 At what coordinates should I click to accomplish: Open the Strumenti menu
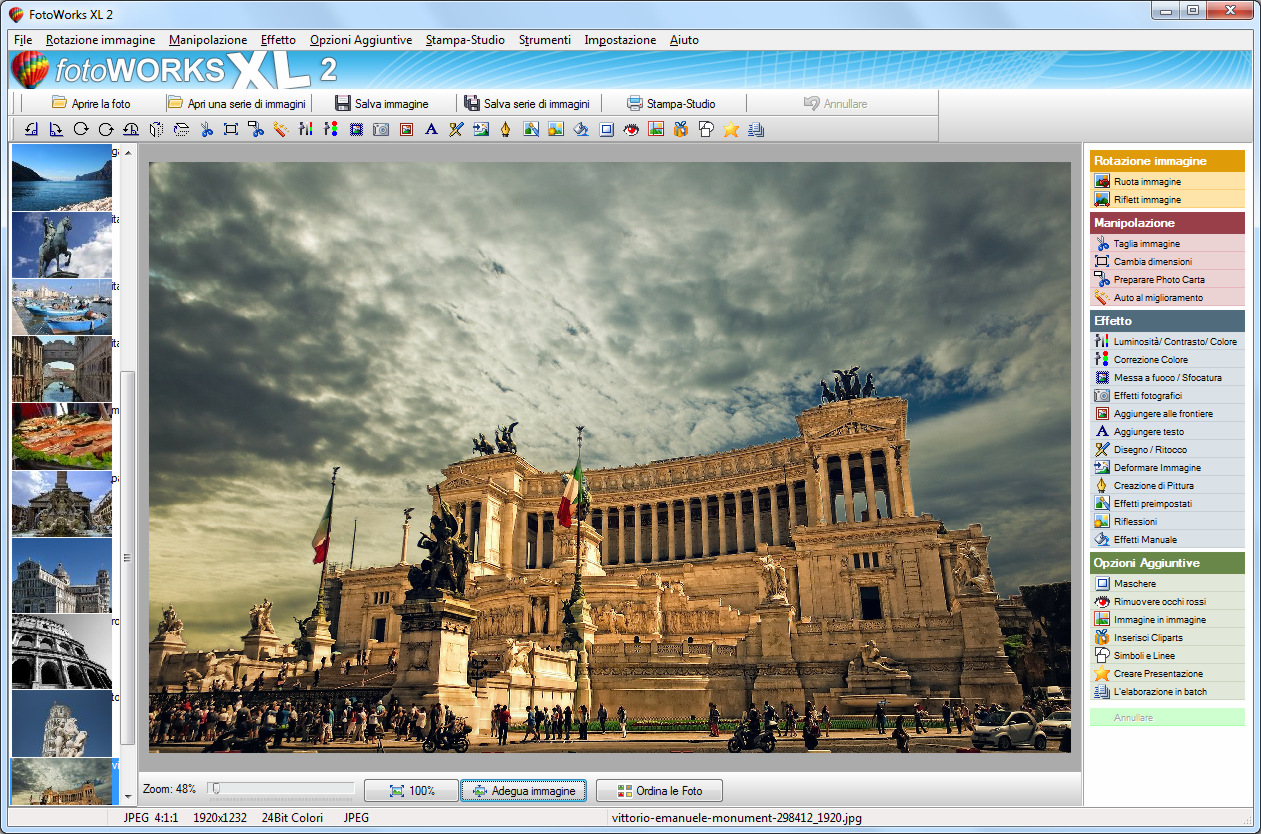point(545,40)
